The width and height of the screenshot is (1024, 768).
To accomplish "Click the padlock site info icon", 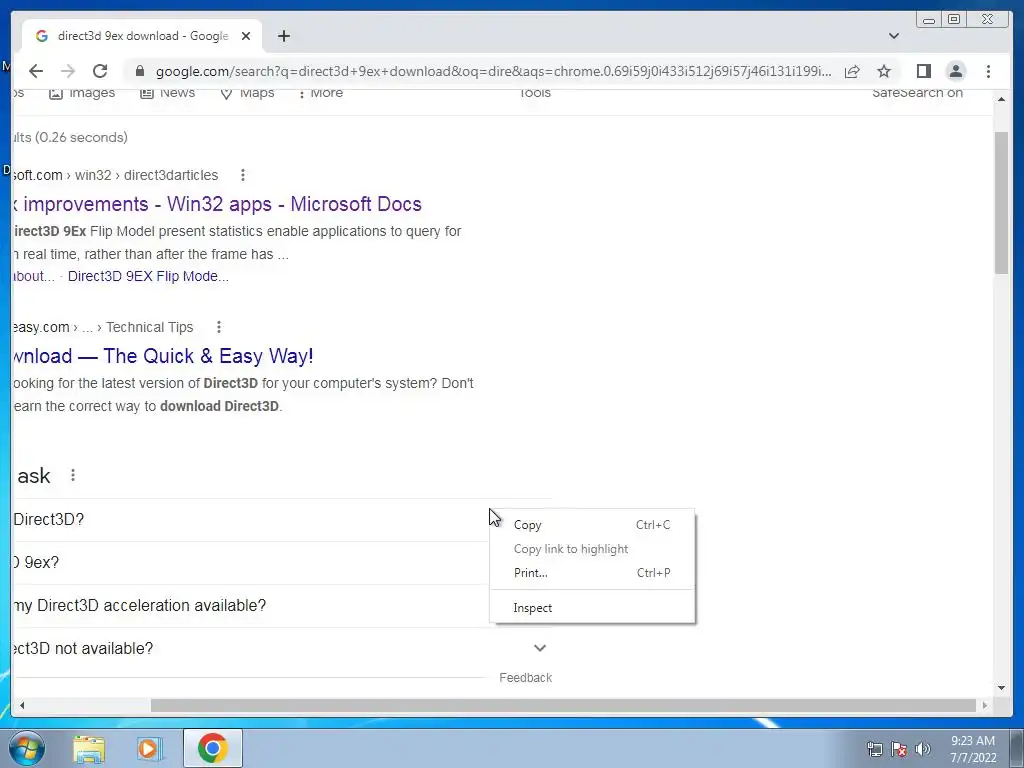I will coord(139,71).
